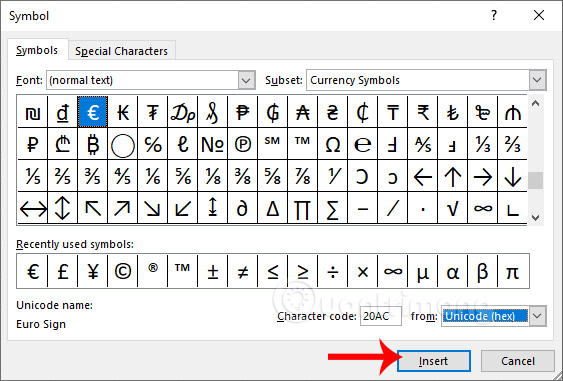Select the Ruble sign

click(32, 144)
